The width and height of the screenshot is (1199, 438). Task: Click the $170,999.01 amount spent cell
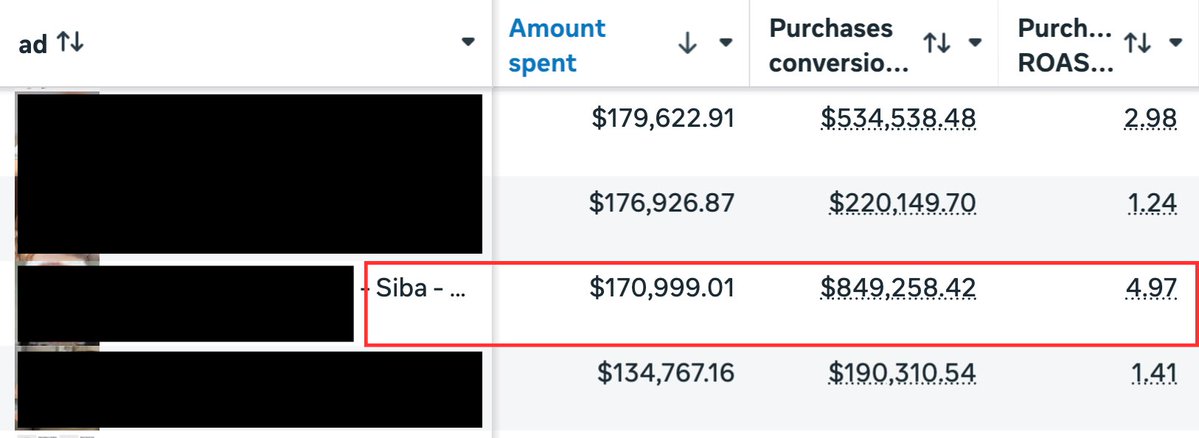[x=662, y=288]
